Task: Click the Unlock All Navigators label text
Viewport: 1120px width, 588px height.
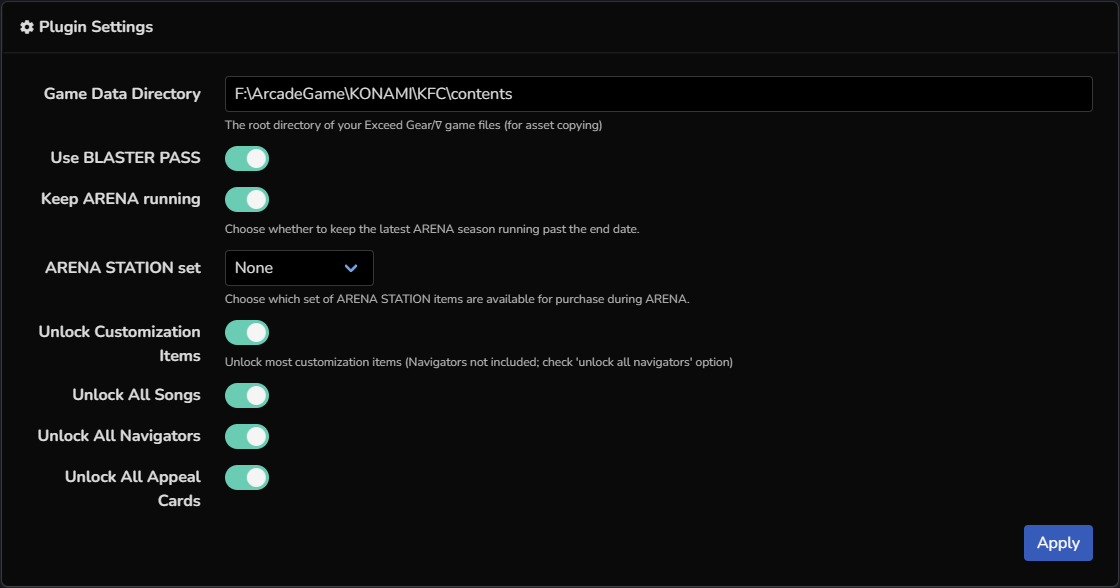Action: [x=119, y=436]
